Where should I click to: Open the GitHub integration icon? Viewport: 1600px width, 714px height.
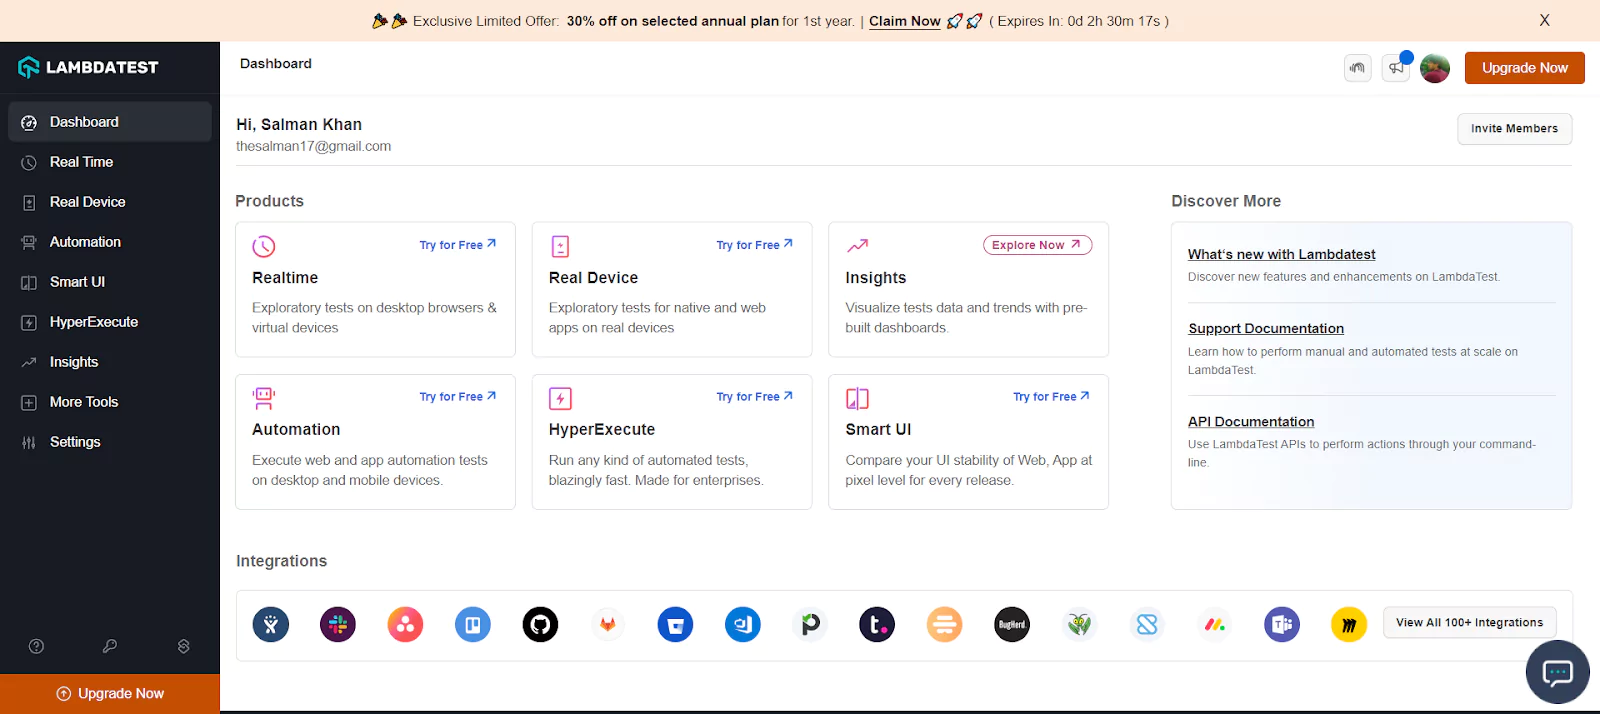[540, 625]
